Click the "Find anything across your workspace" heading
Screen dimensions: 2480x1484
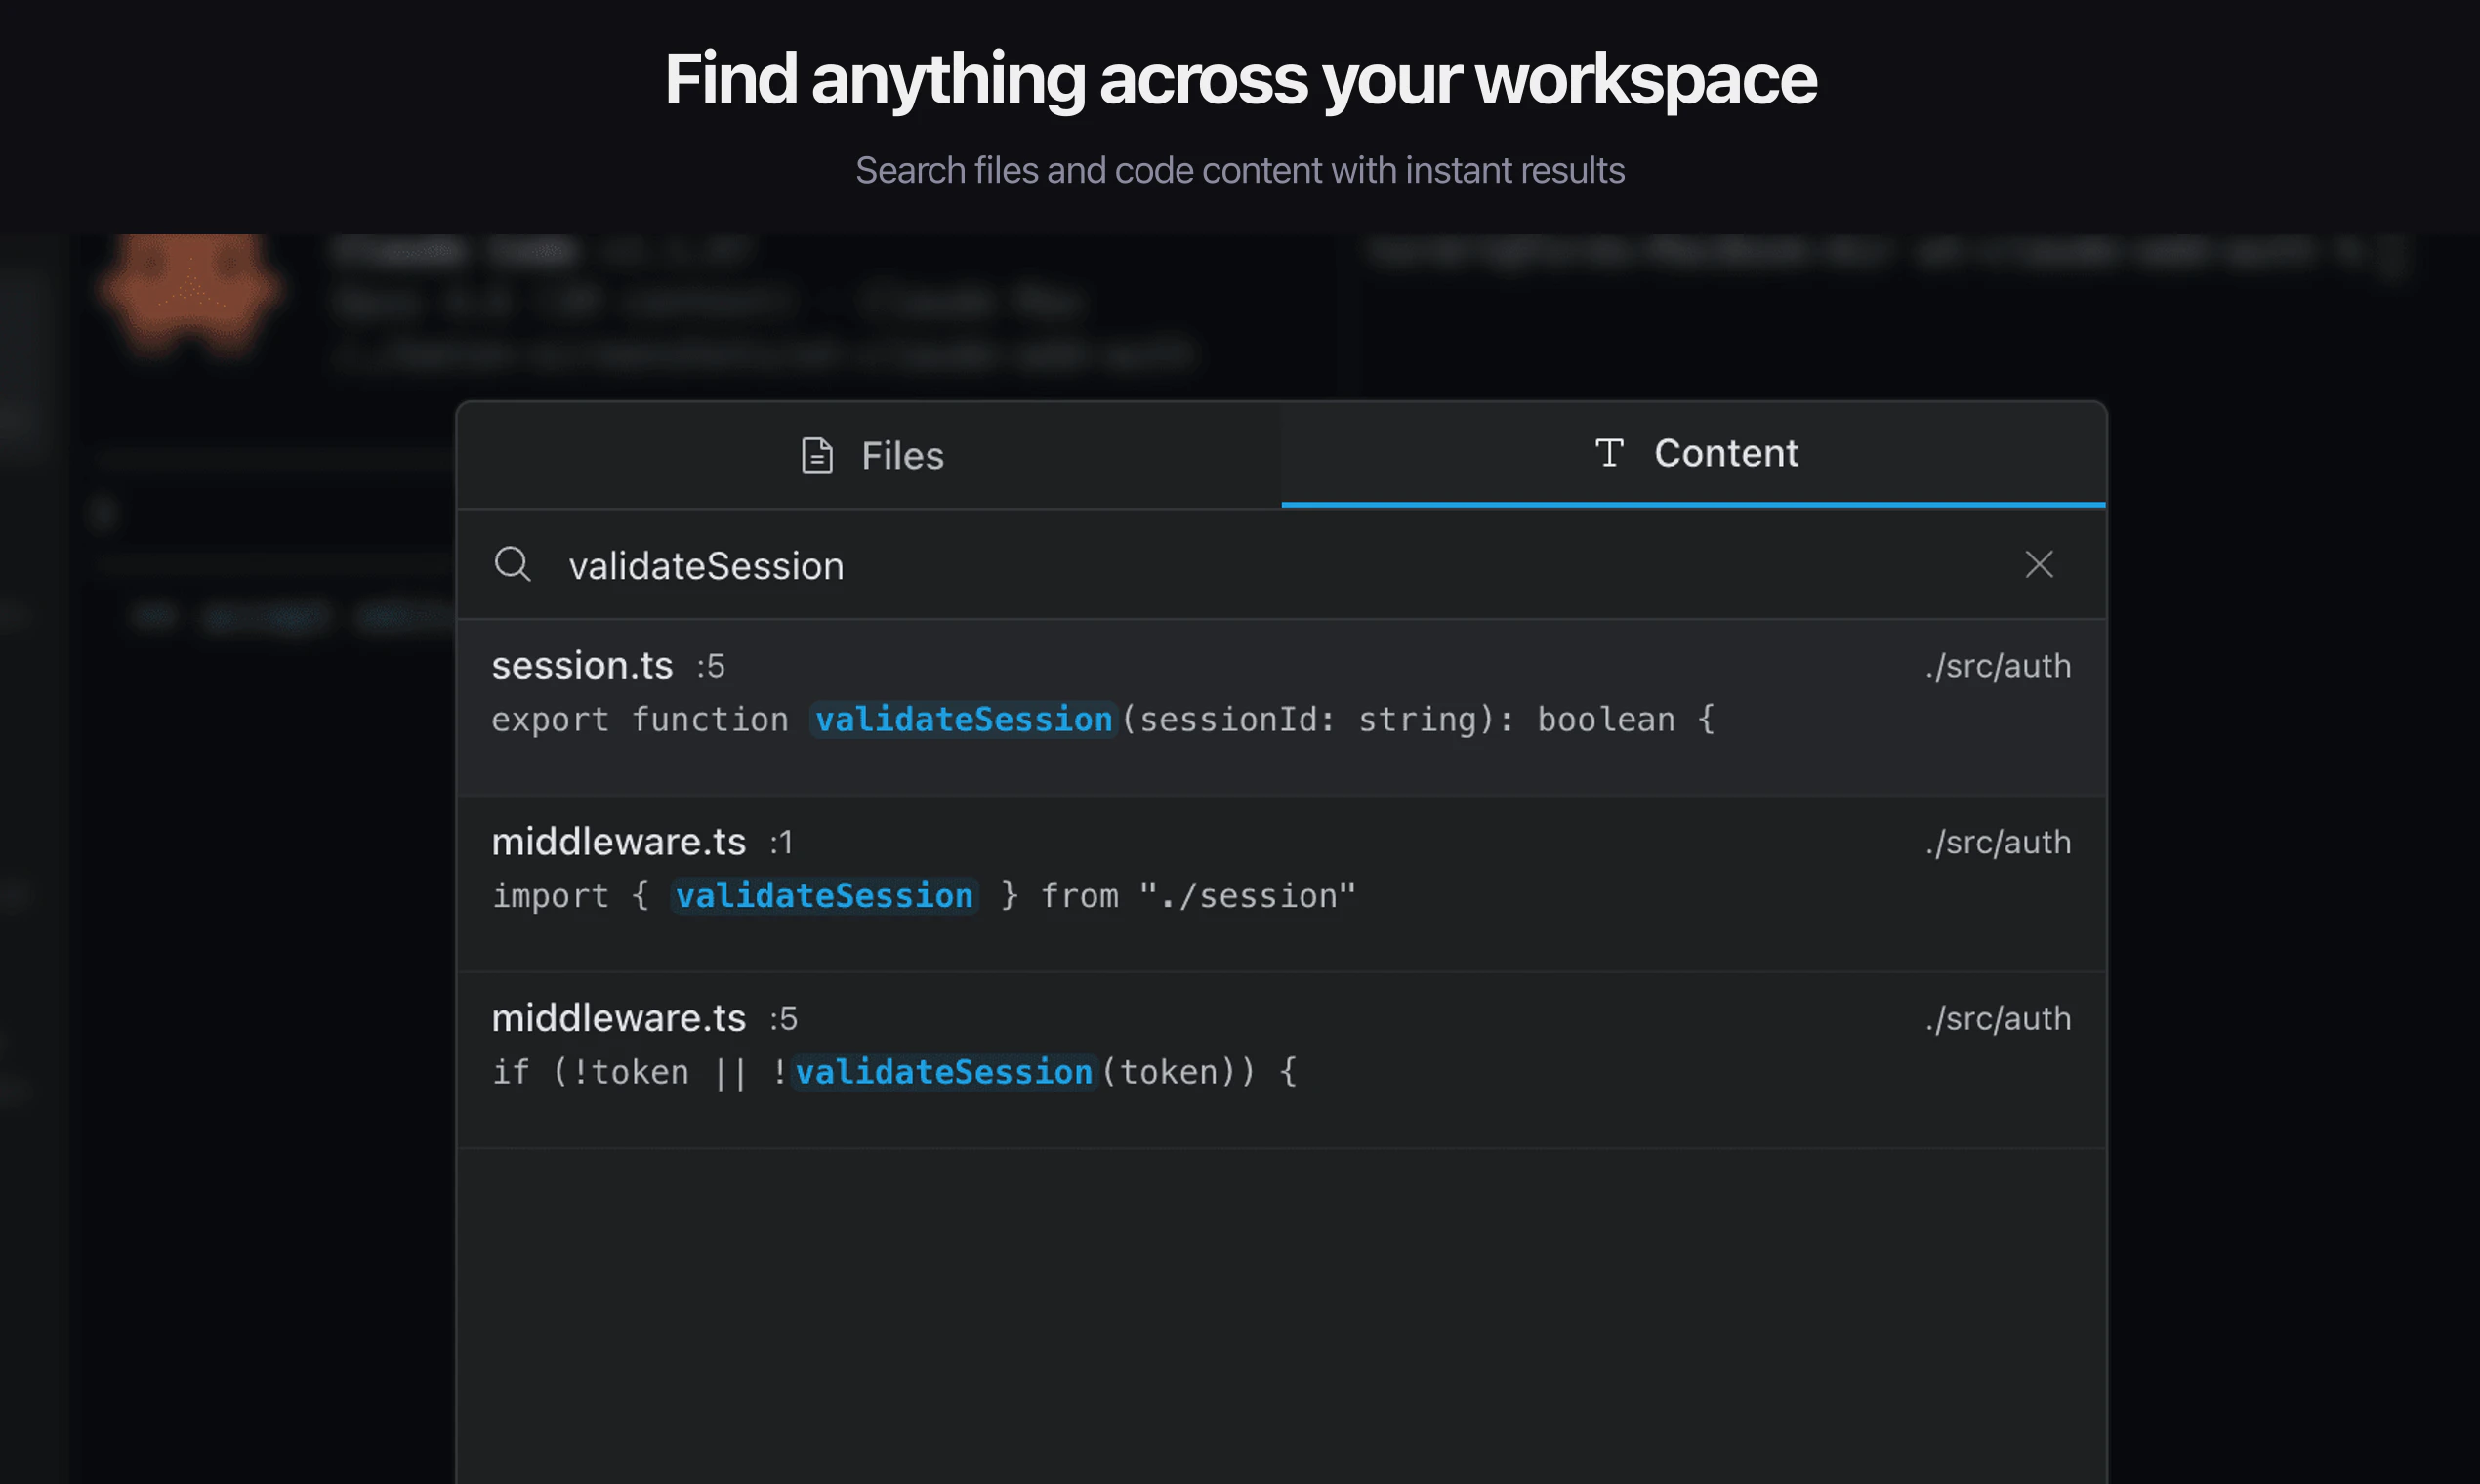click(x=1240, y=79)
